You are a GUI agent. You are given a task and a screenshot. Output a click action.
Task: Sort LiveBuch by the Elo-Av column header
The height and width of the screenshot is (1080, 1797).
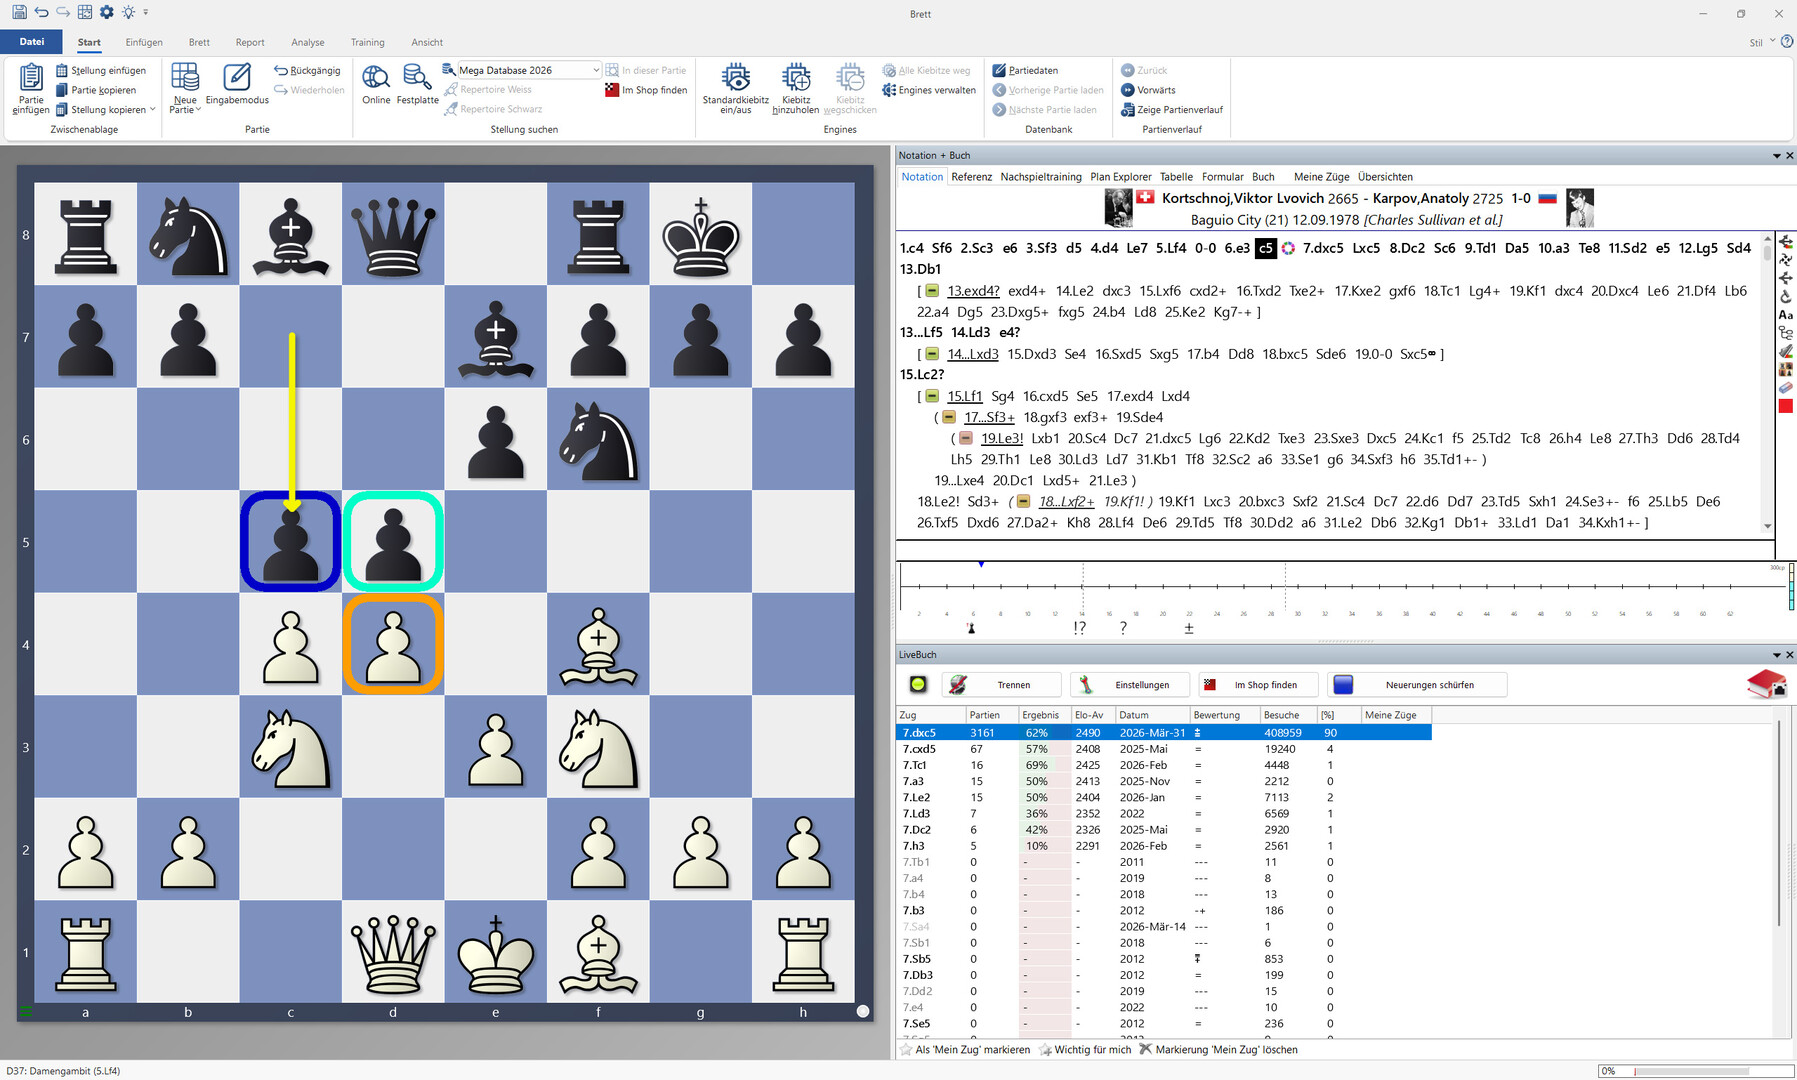coord(1092,715)
